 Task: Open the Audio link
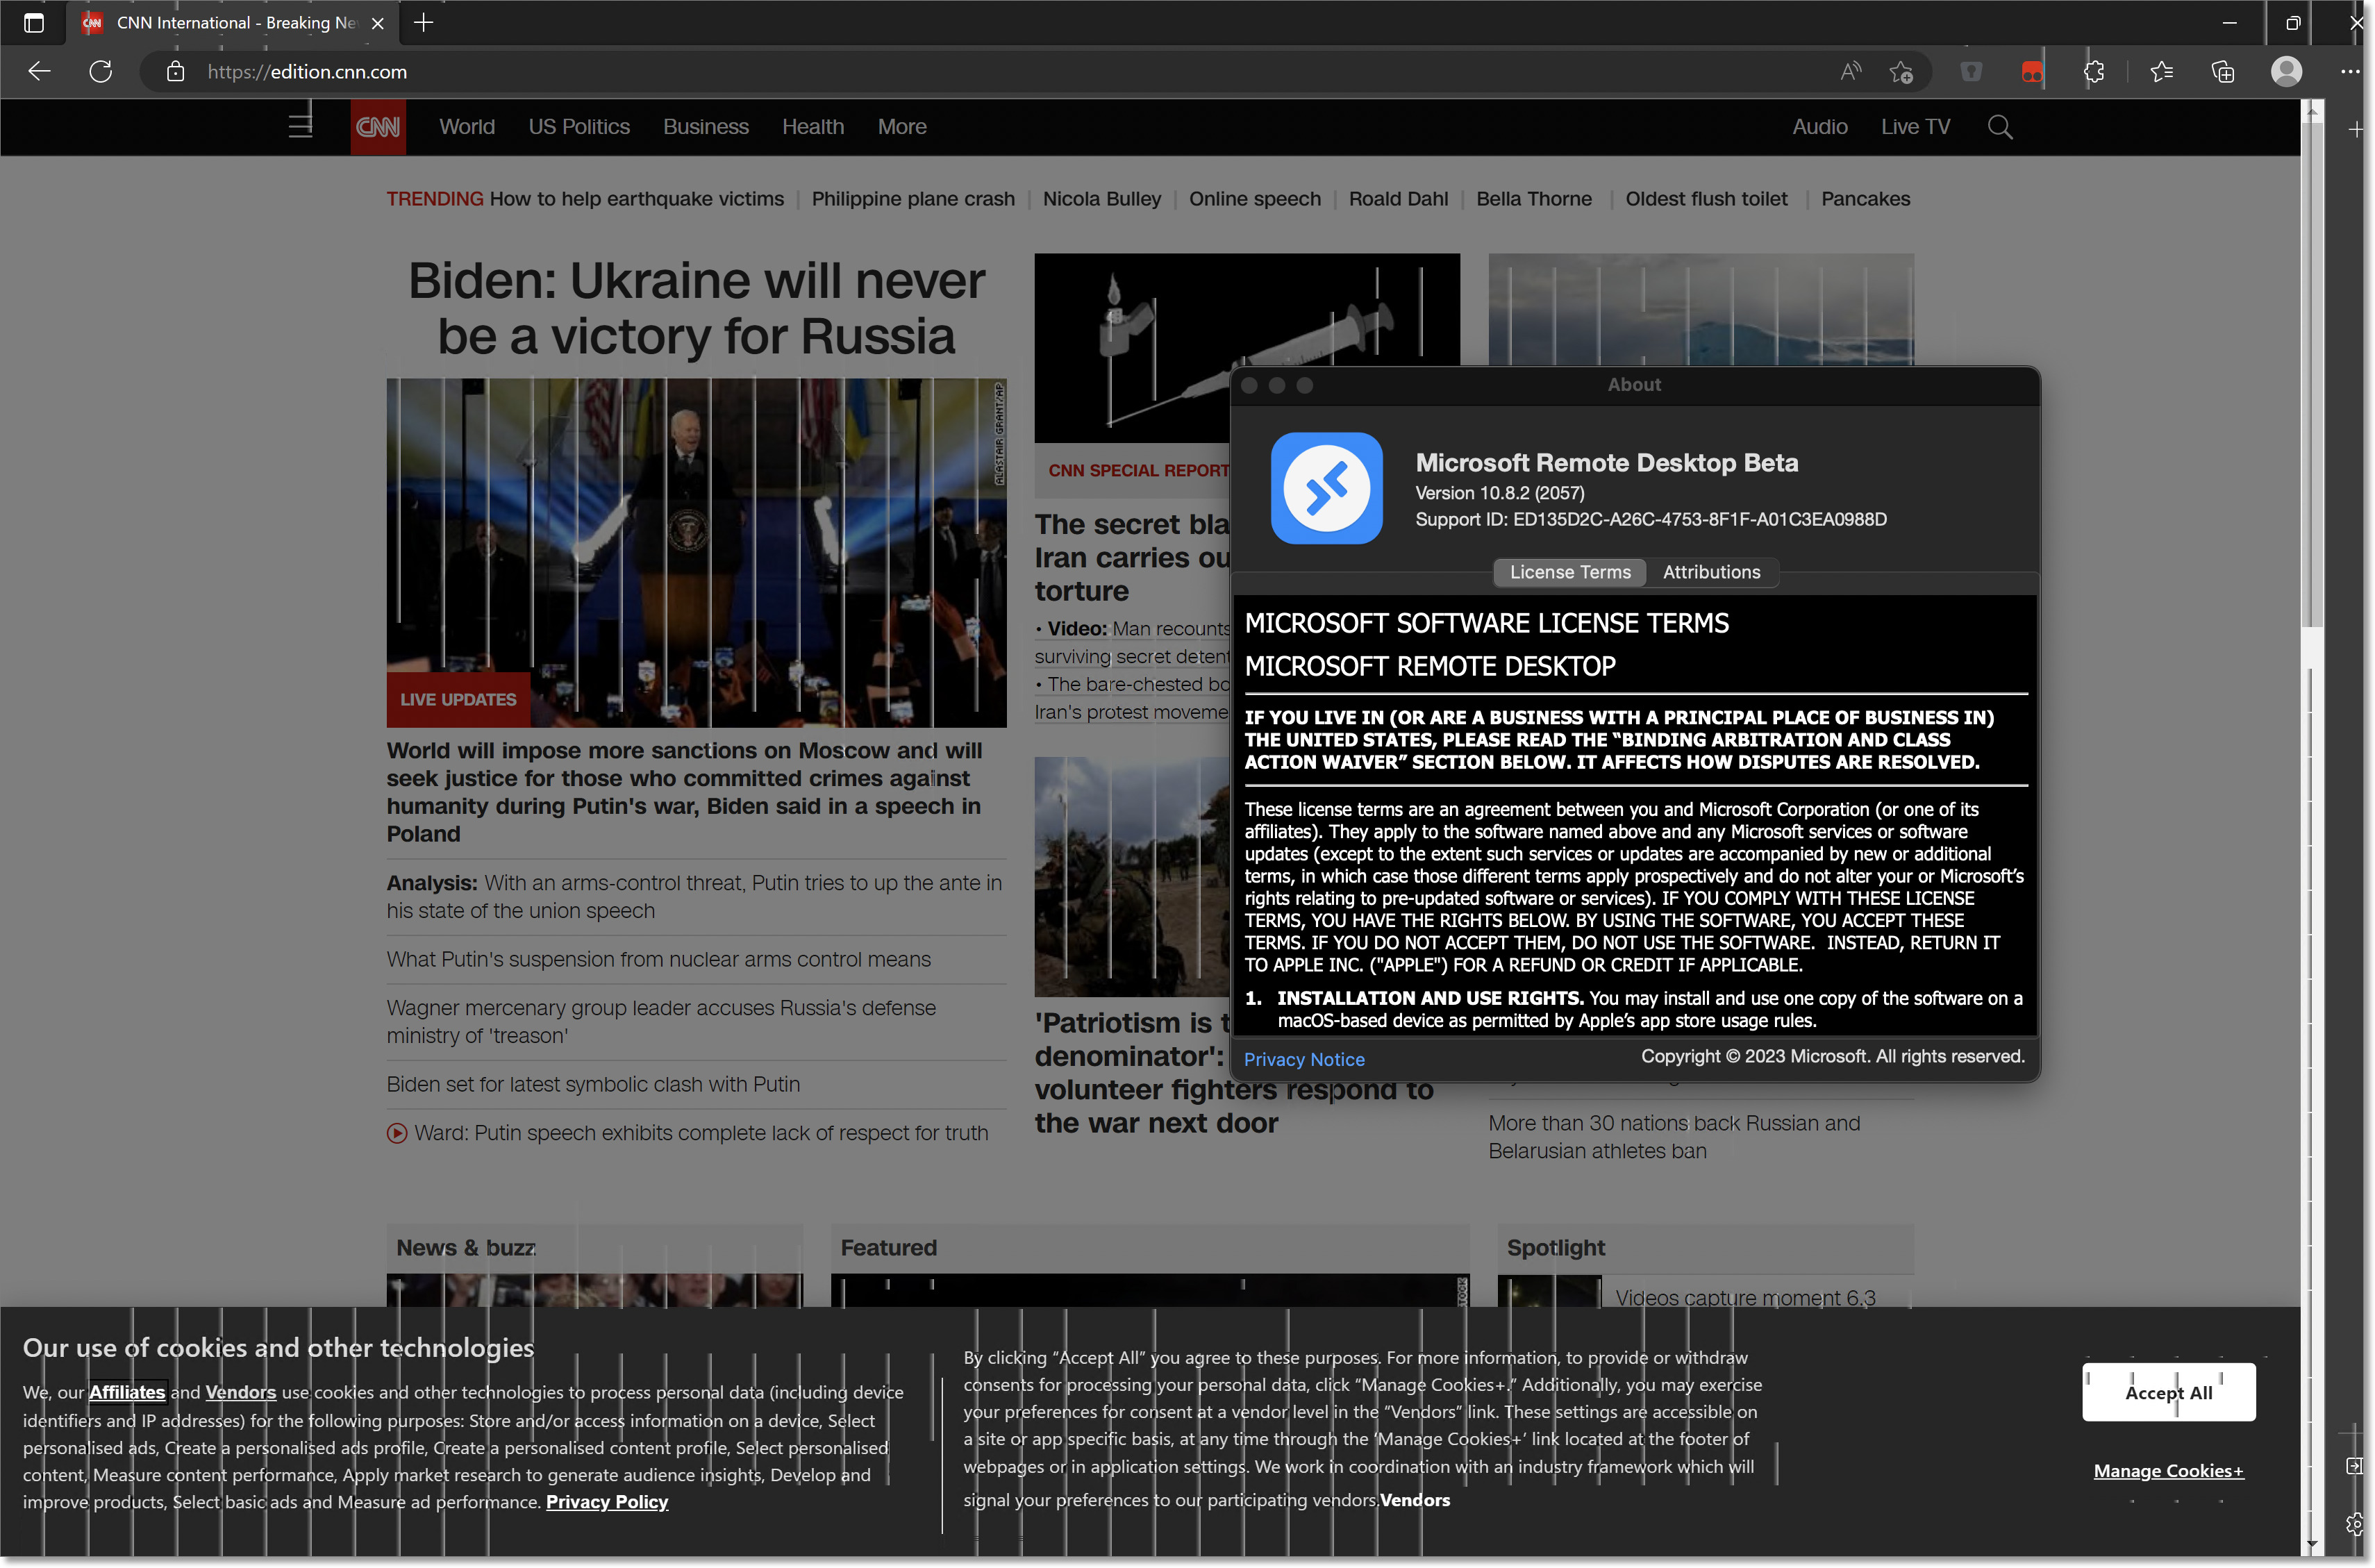click(x=1819, y=127)
